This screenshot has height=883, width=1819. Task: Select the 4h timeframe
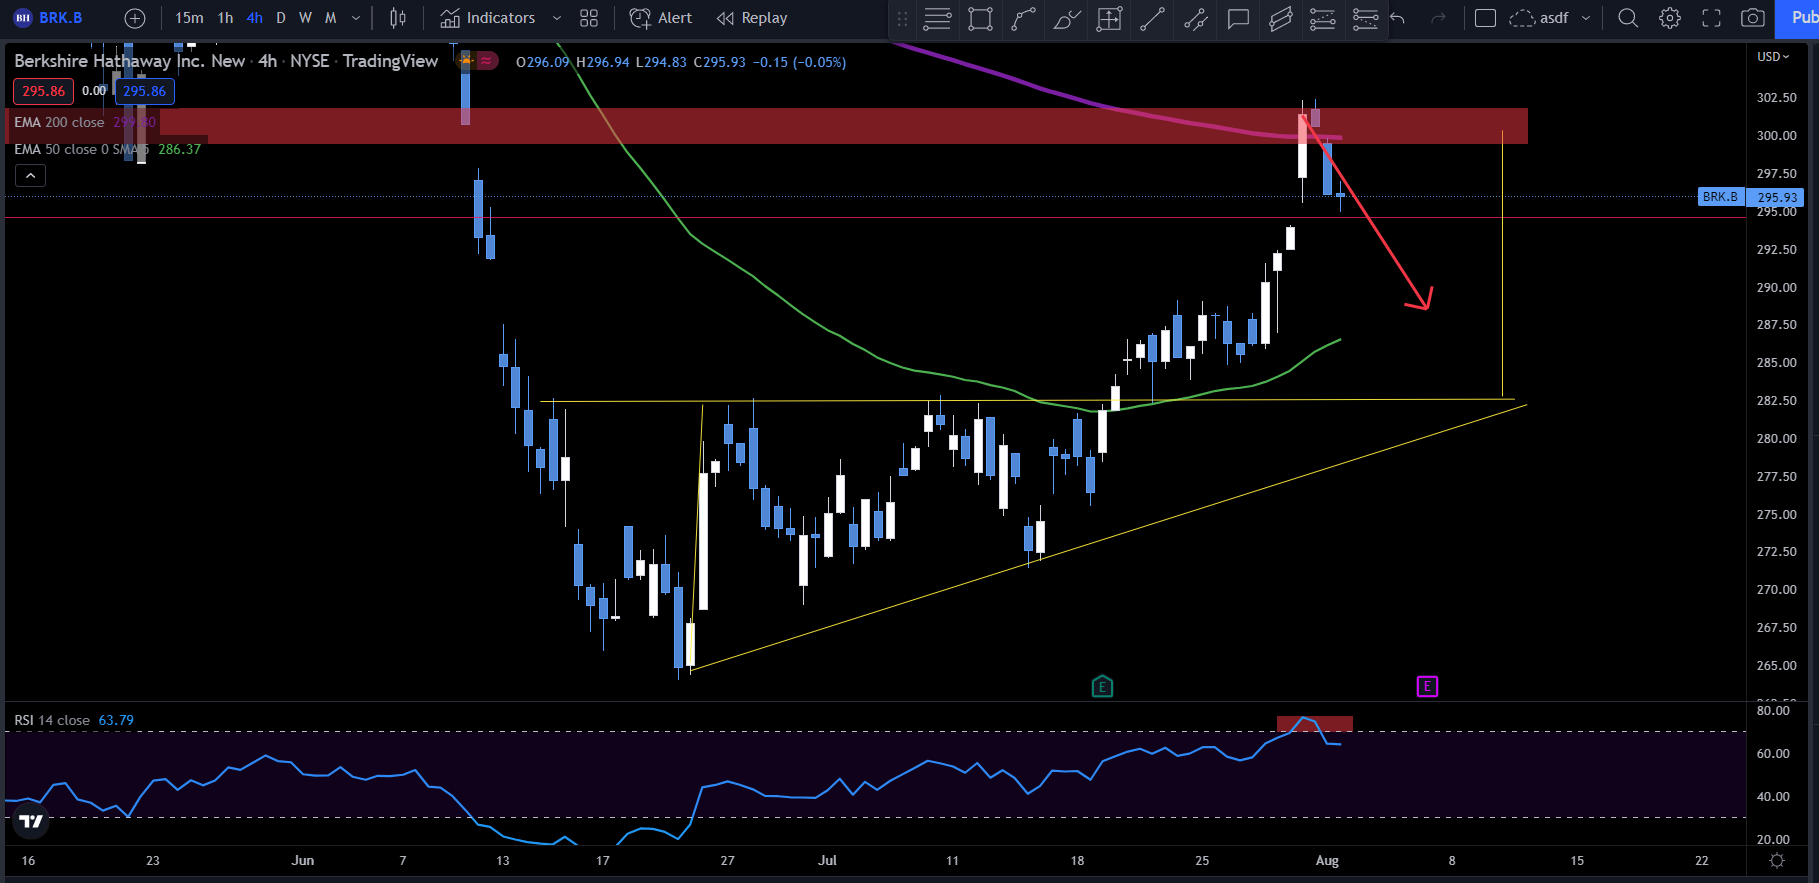(255, 18)
